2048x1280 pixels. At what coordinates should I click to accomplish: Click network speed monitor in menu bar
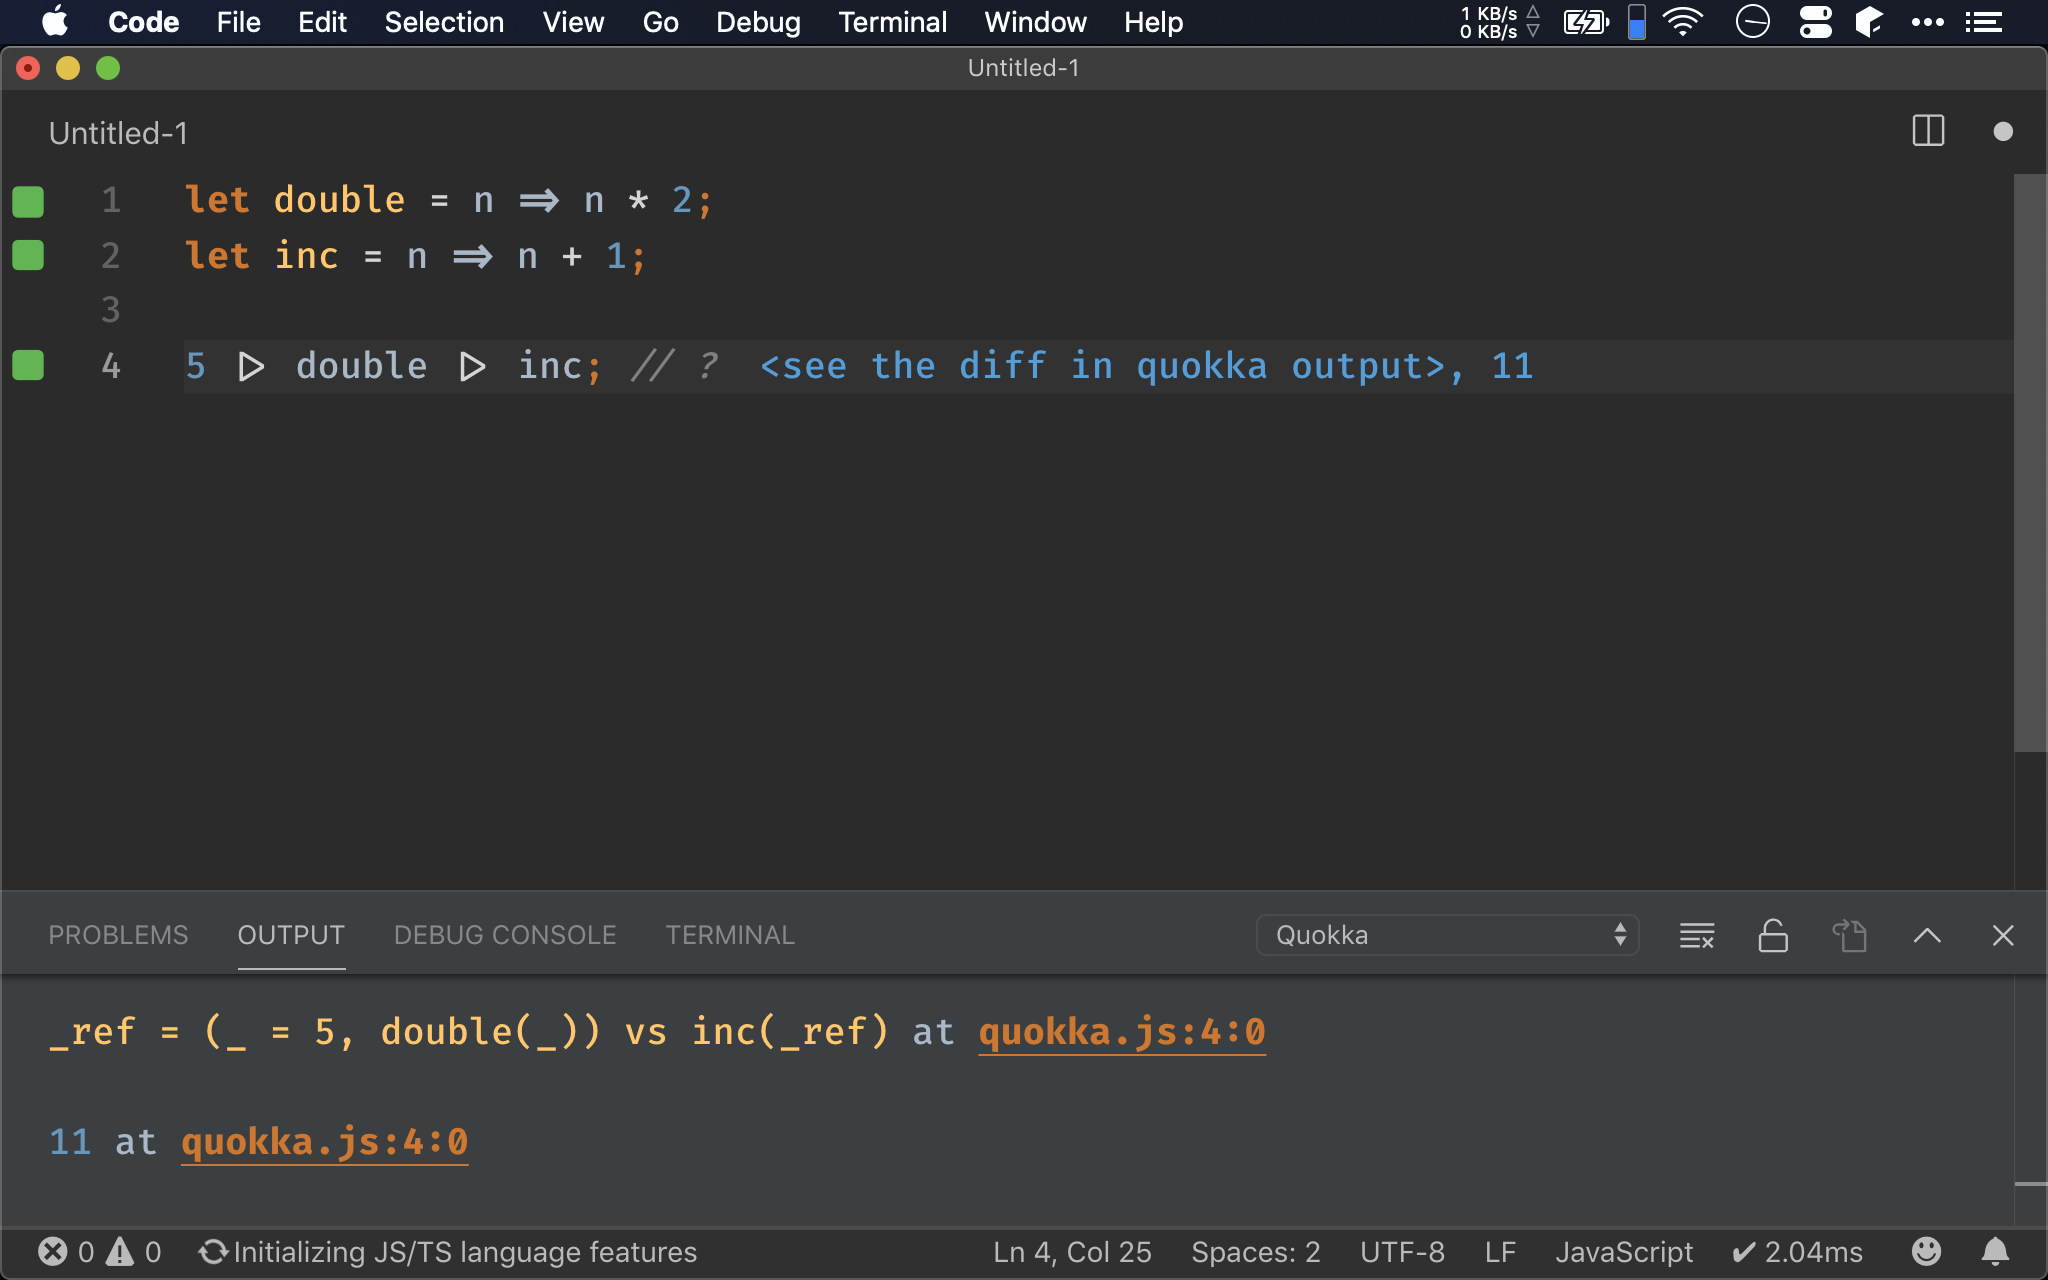click(1499, 22)
